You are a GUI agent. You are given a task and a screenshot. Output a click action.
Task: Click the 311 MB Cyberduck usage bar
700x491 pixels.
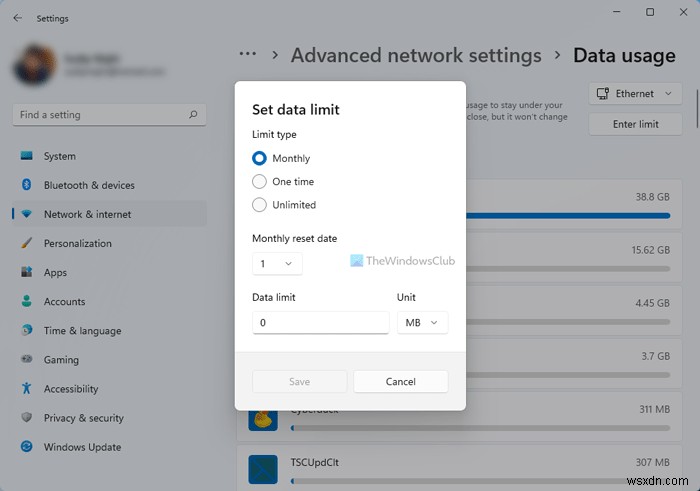(x=480, y=428)
